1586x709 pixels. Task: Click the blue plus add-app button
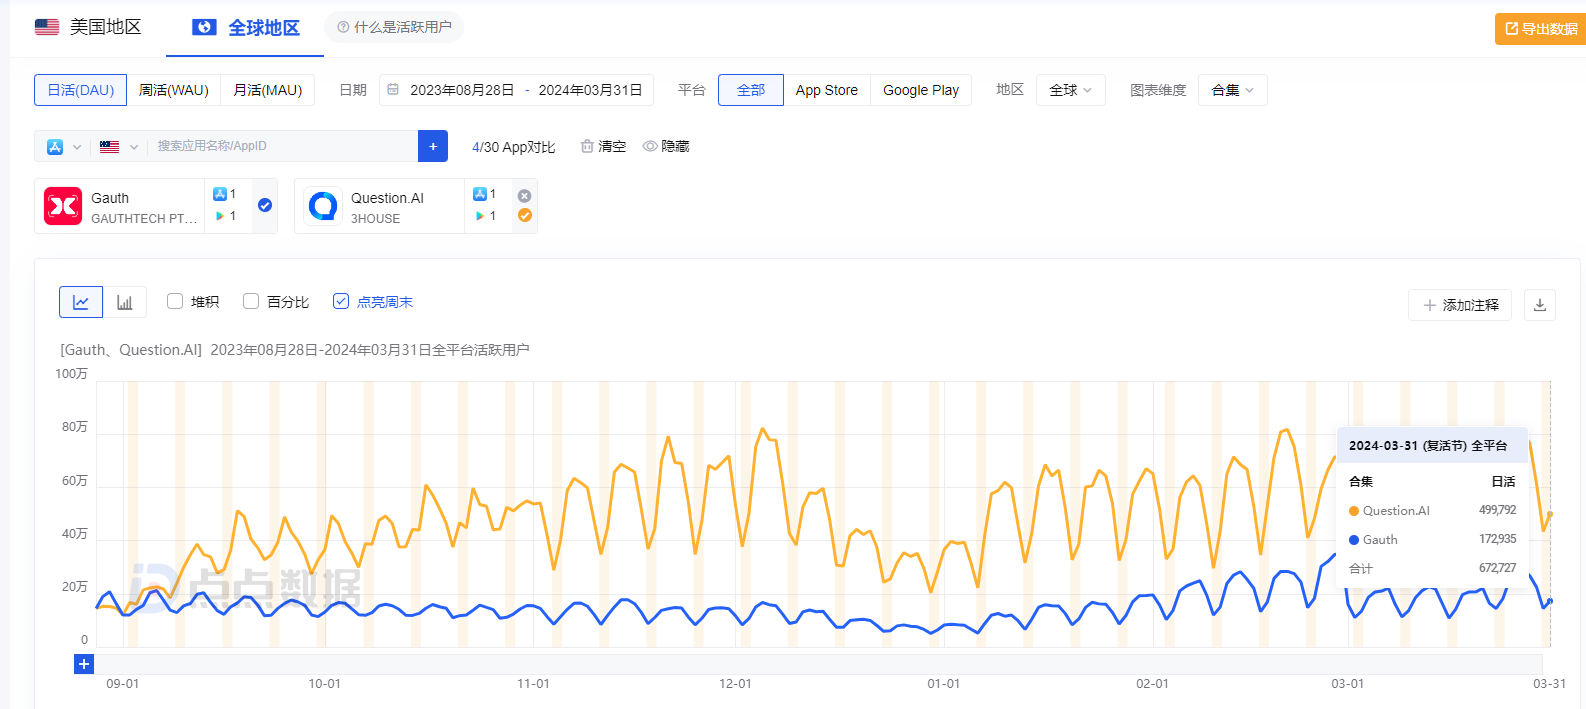(x=433, y=146)
